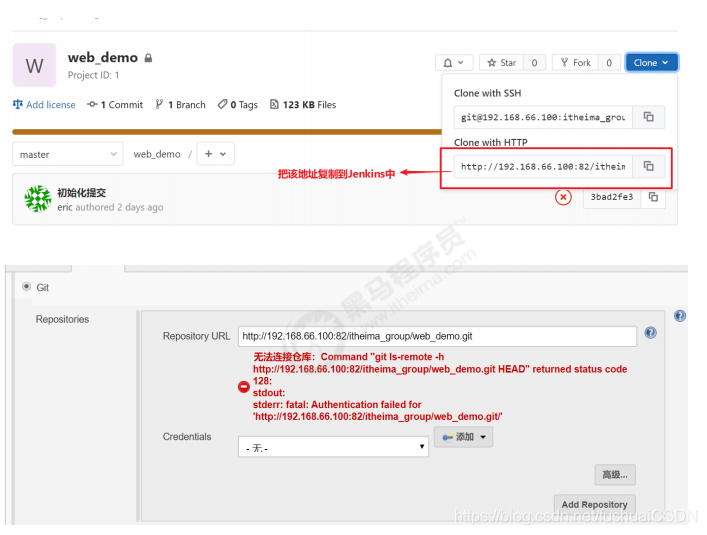The width and height of the screenshot is (707, 535).
Task: Open help for Git section
Action: [x=680, y=316]
